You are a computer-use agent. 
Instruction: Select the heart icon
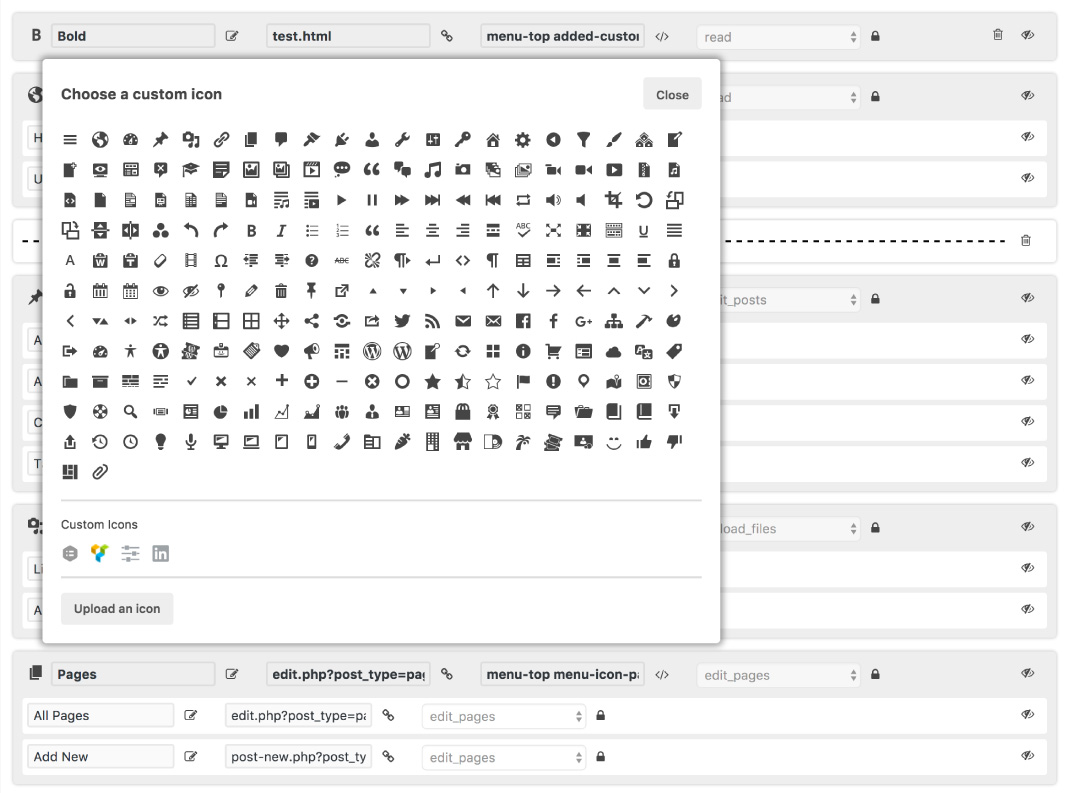click(281, 351)
